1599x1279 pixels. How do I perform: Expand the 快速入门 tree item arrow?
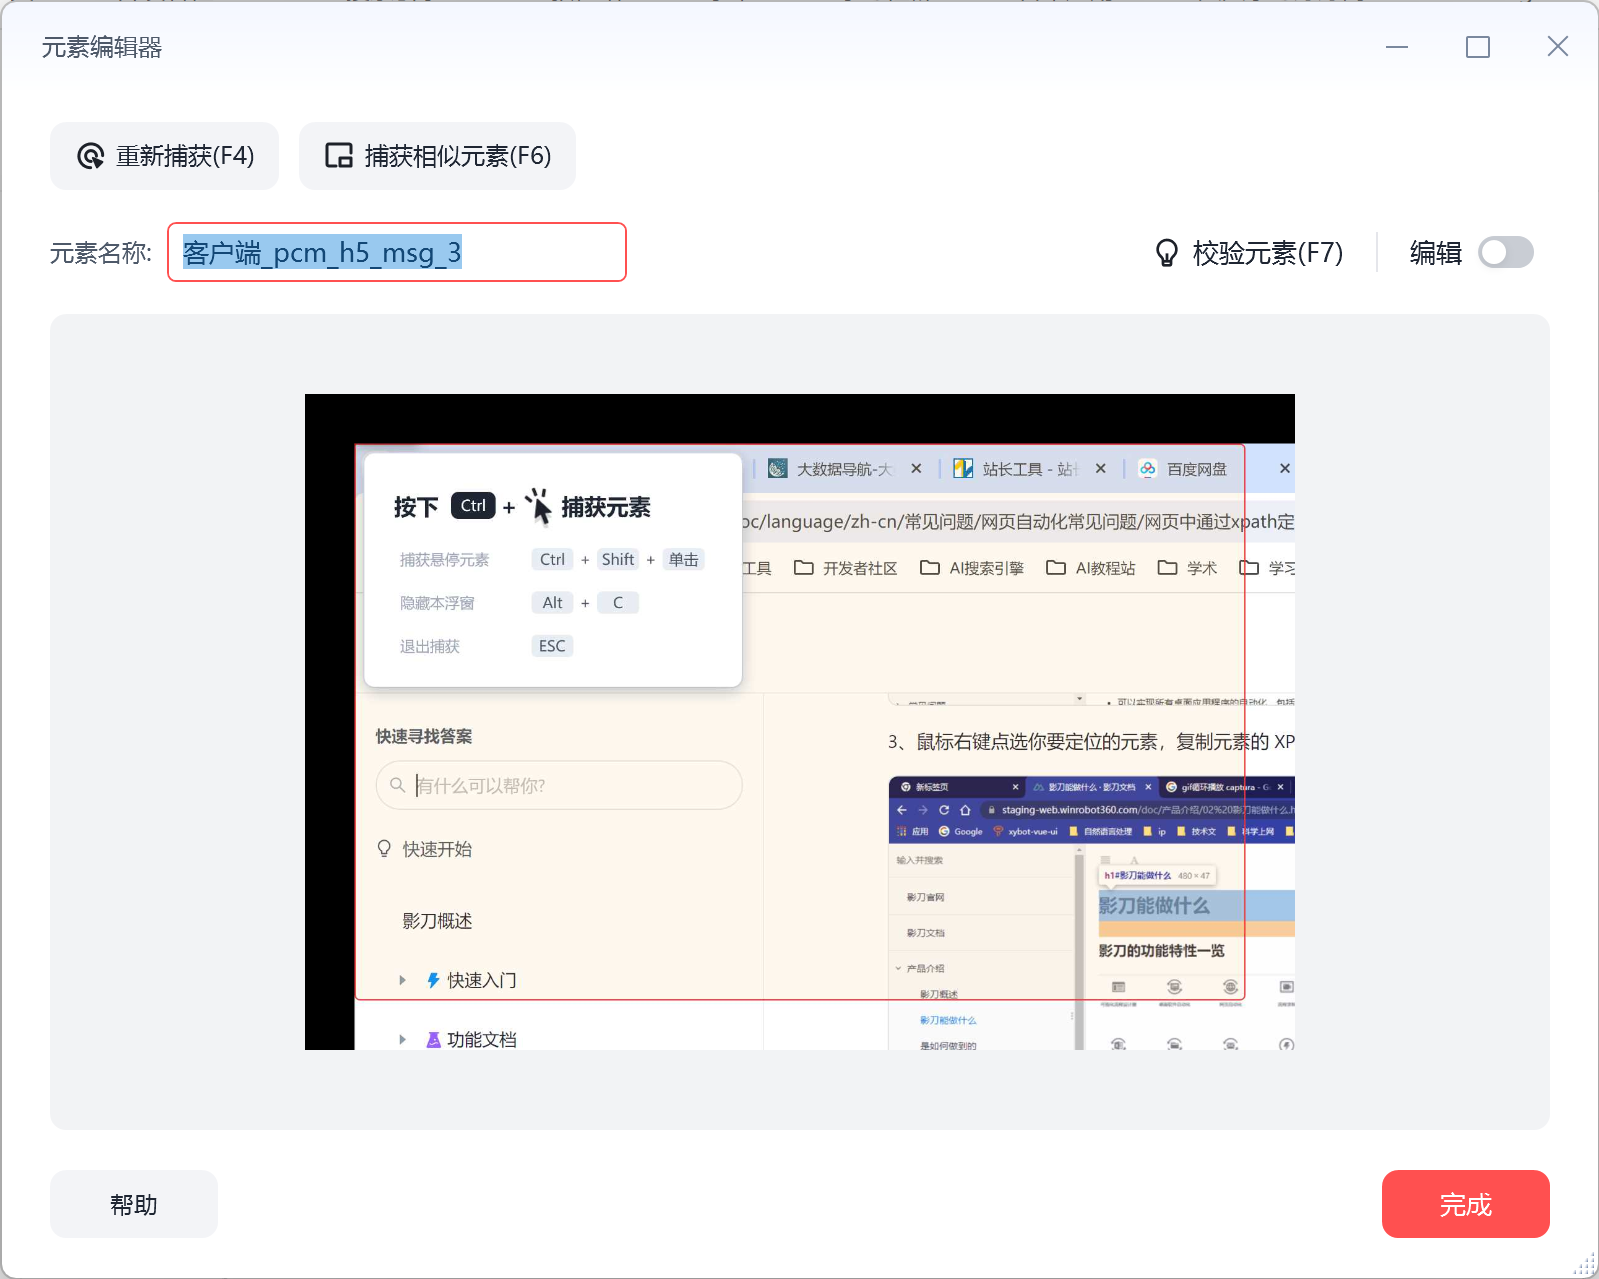point(402,980)
